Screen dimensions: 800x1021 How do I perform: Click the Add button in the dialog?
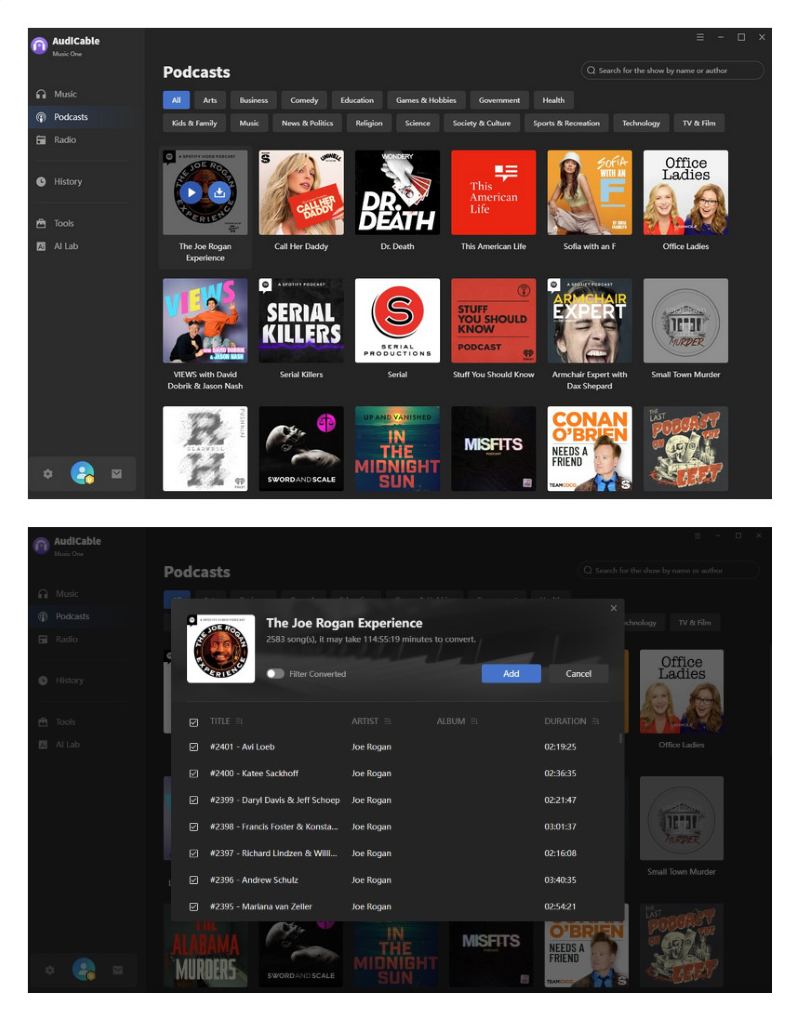(511, 674)
